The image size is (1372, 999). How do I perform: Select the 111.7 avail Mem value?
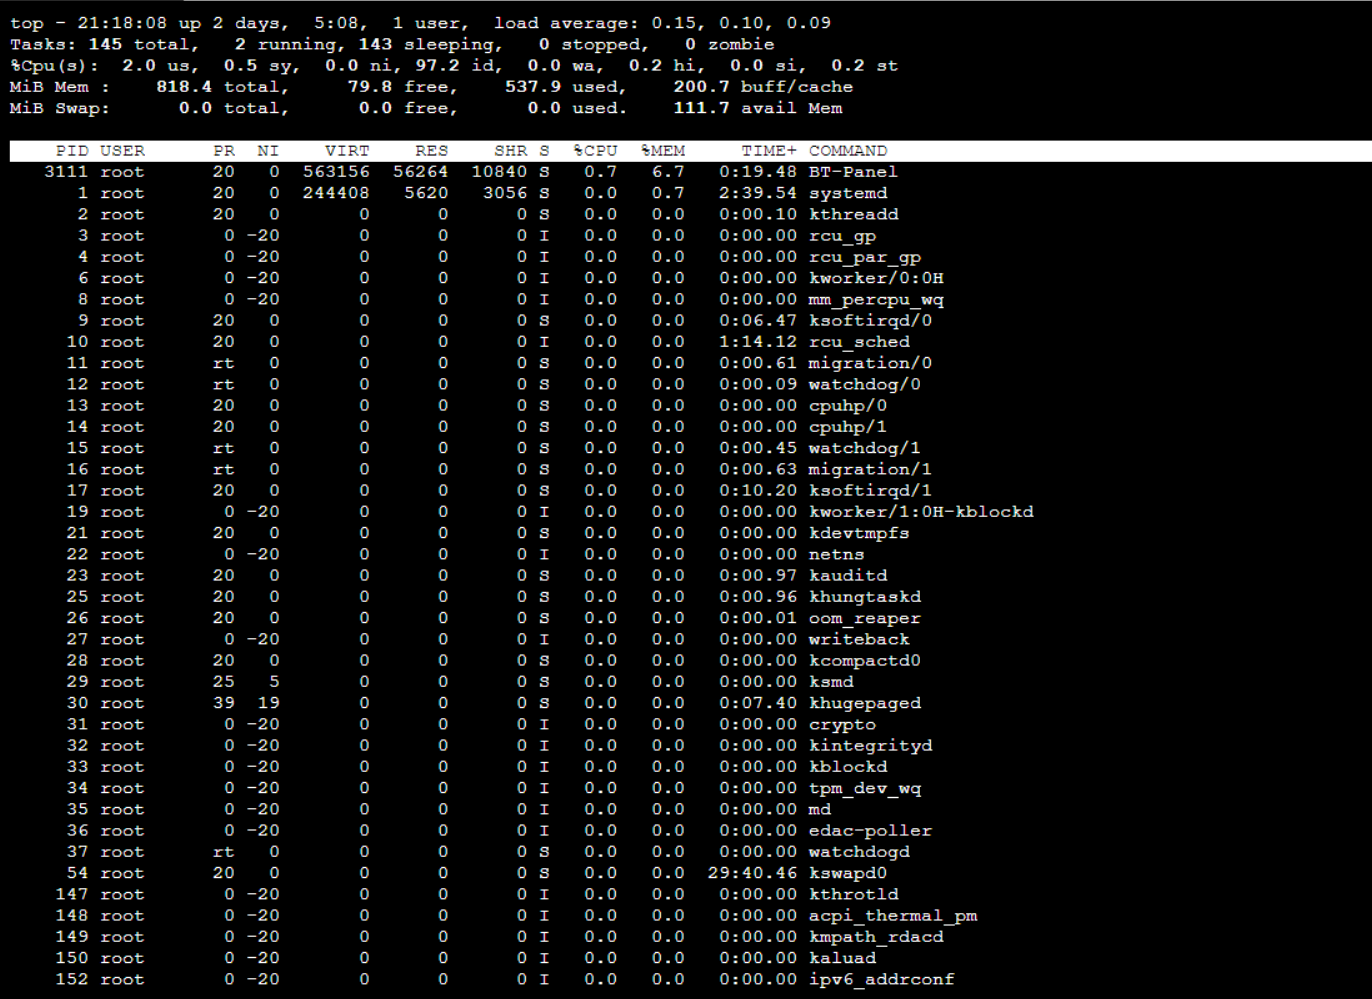click(758, 108)
